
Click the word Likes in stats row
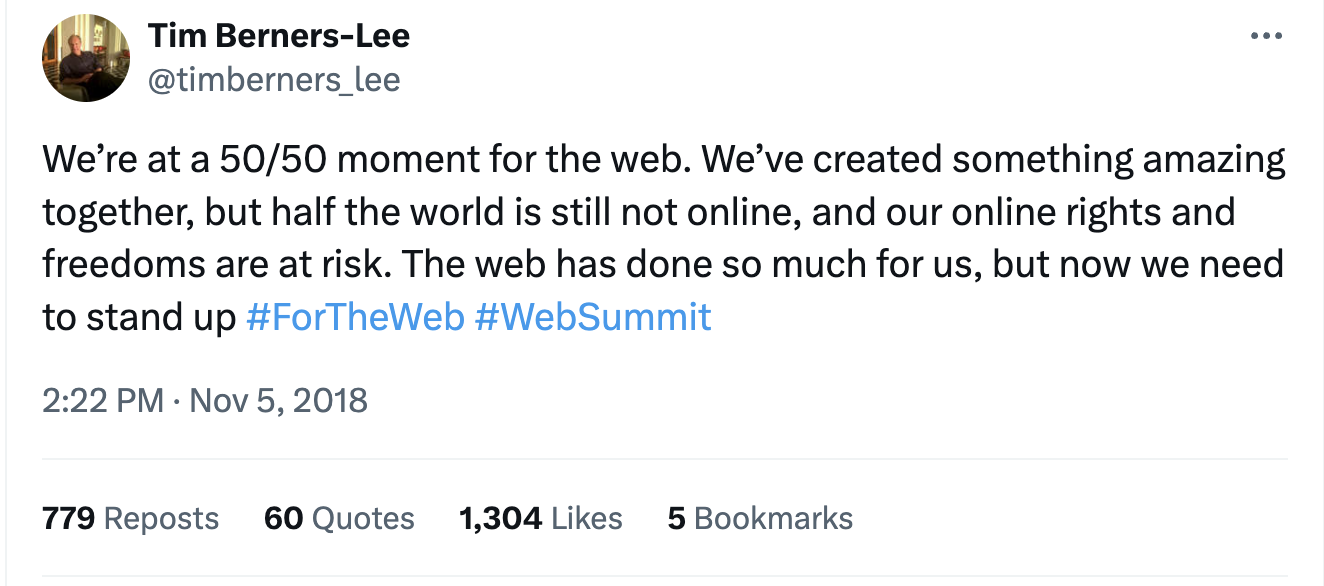[x=587, y=518]
